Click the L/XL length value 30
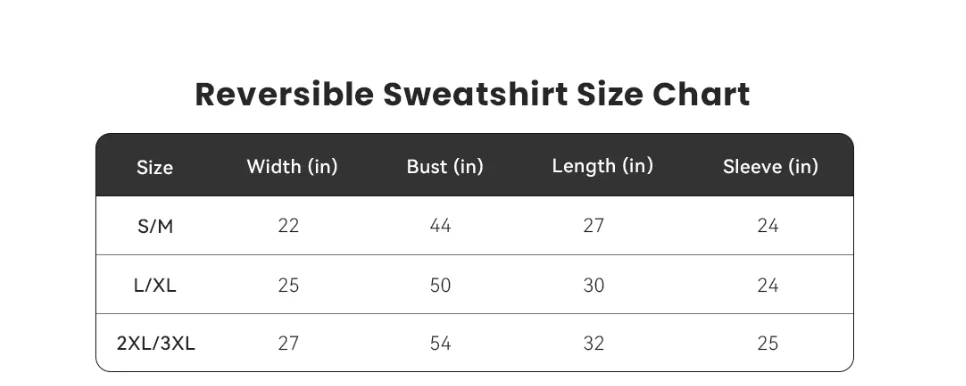Screen dimensions: 966x386 (594, 285)
